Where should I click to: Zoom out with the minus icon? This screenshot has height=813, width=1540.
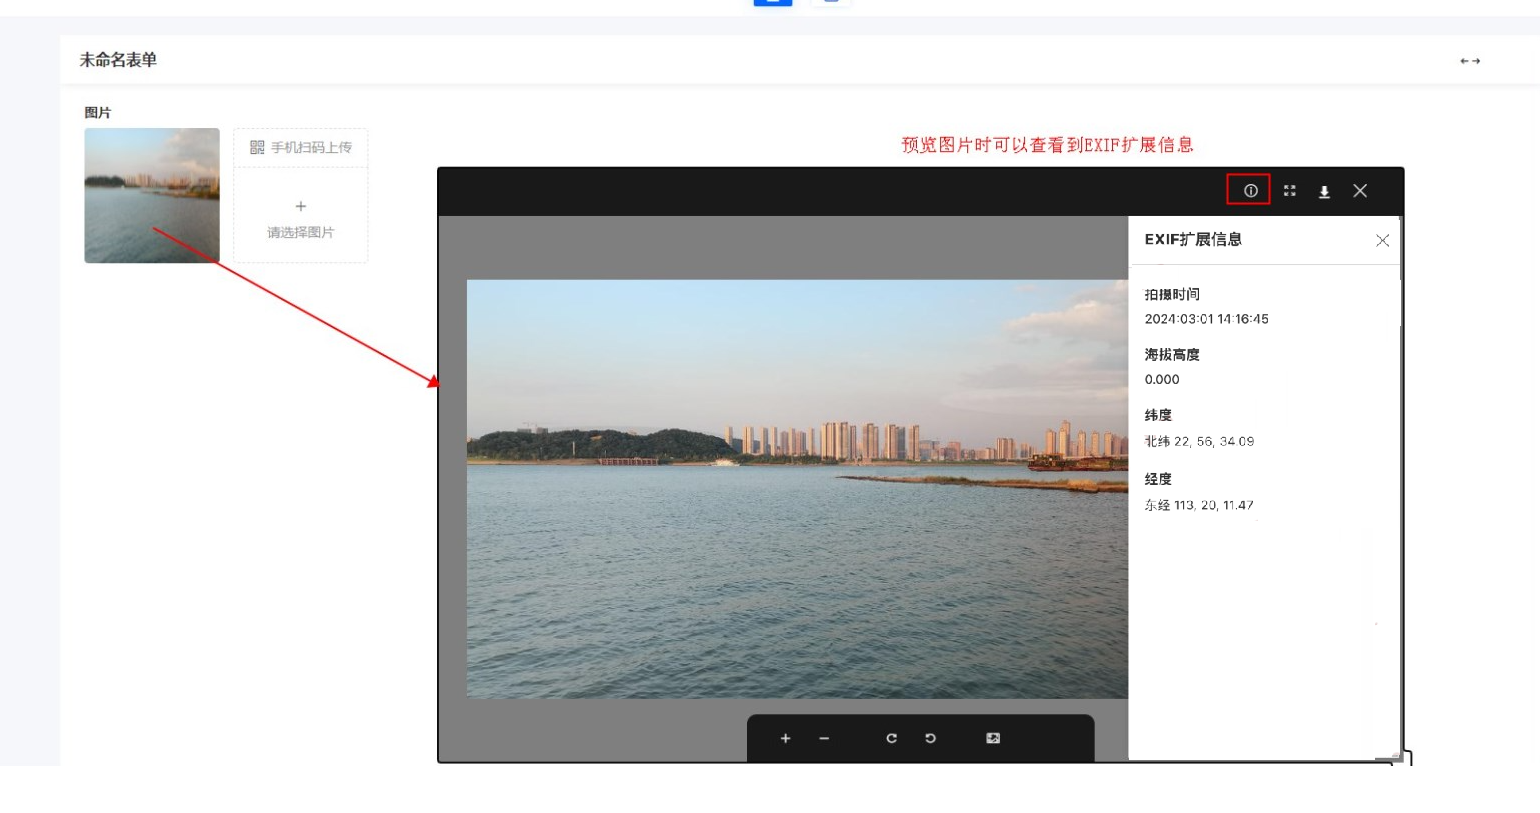pos(824,738)
